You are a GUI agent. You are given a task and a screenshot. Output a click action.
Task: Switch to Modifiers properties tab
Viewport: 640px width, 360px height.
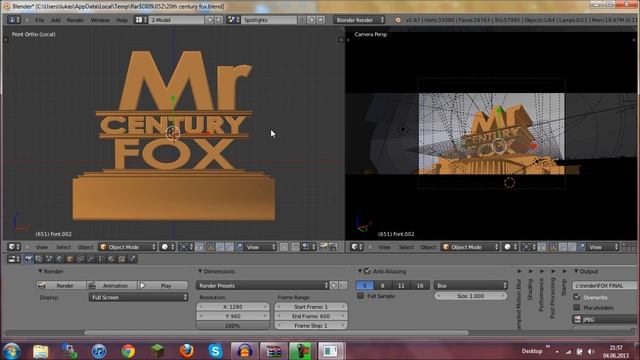point(91,259)
